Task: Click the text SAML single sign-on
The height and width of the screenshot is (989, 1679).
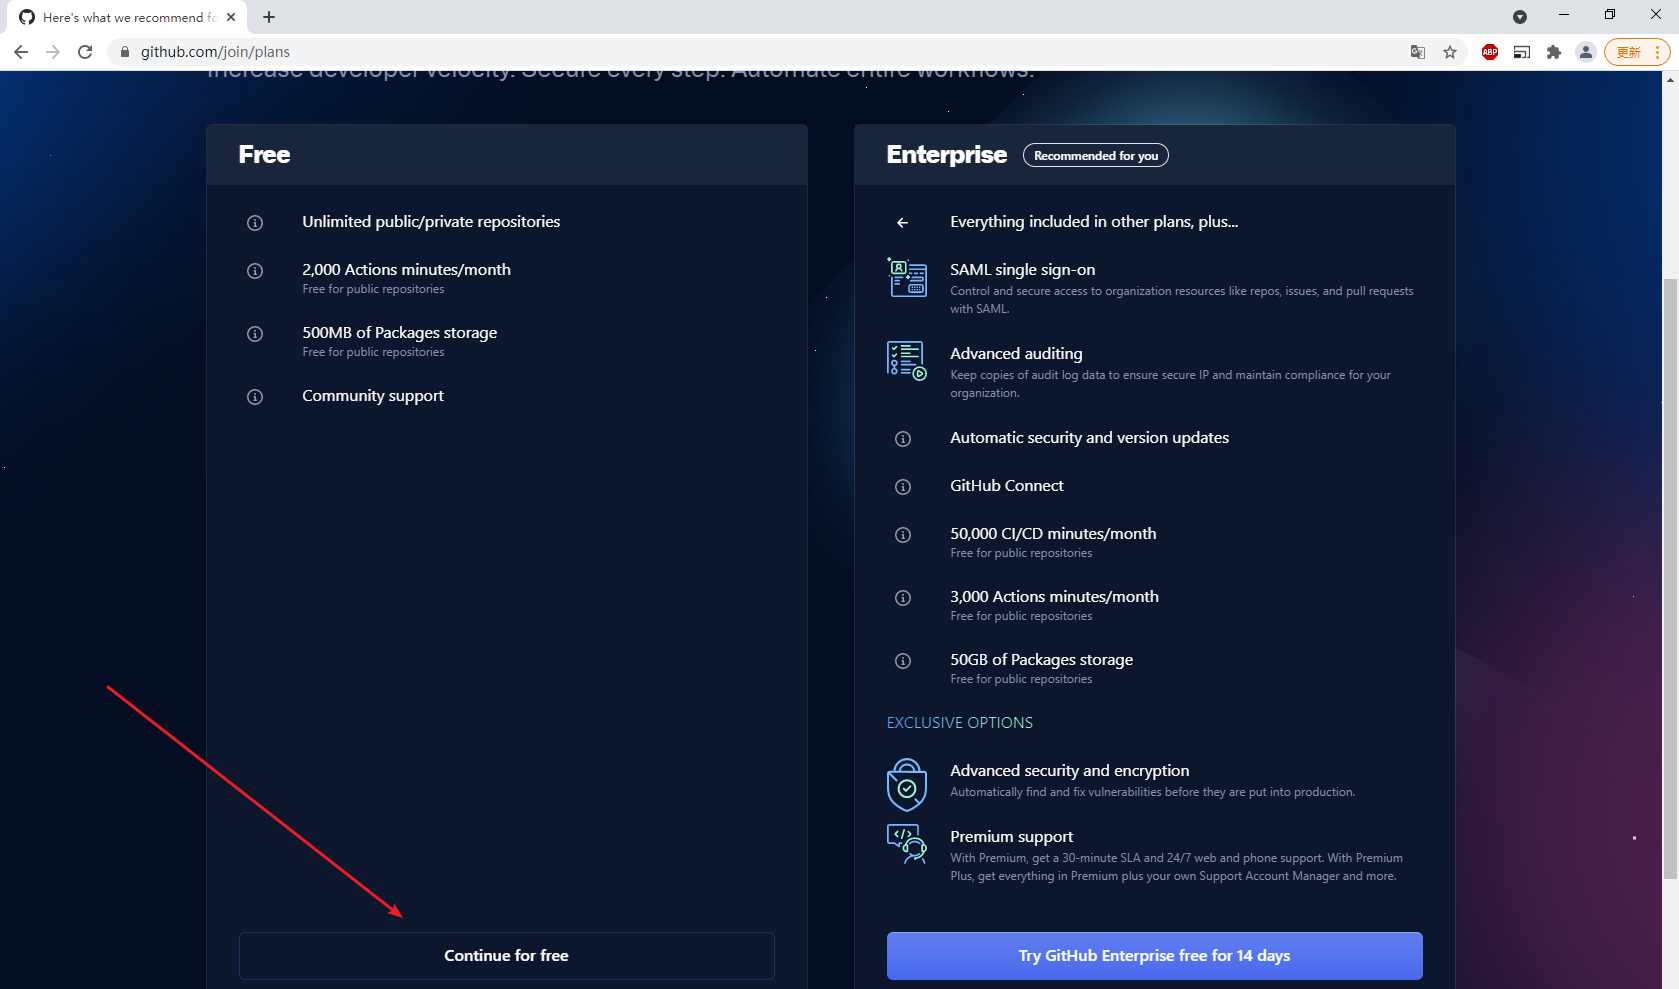Action: click(1023, 270)
